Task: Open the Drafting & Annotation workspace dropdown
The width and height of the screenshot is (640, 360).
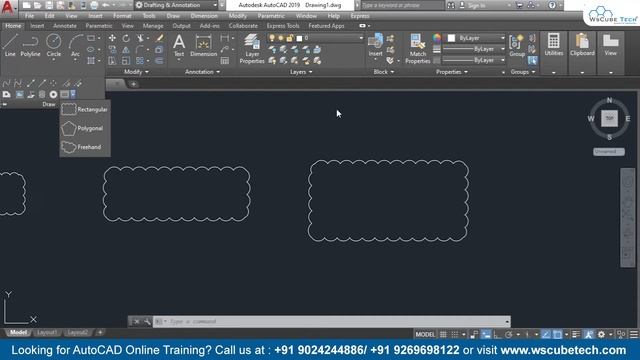Action: [x=176, y=5]
